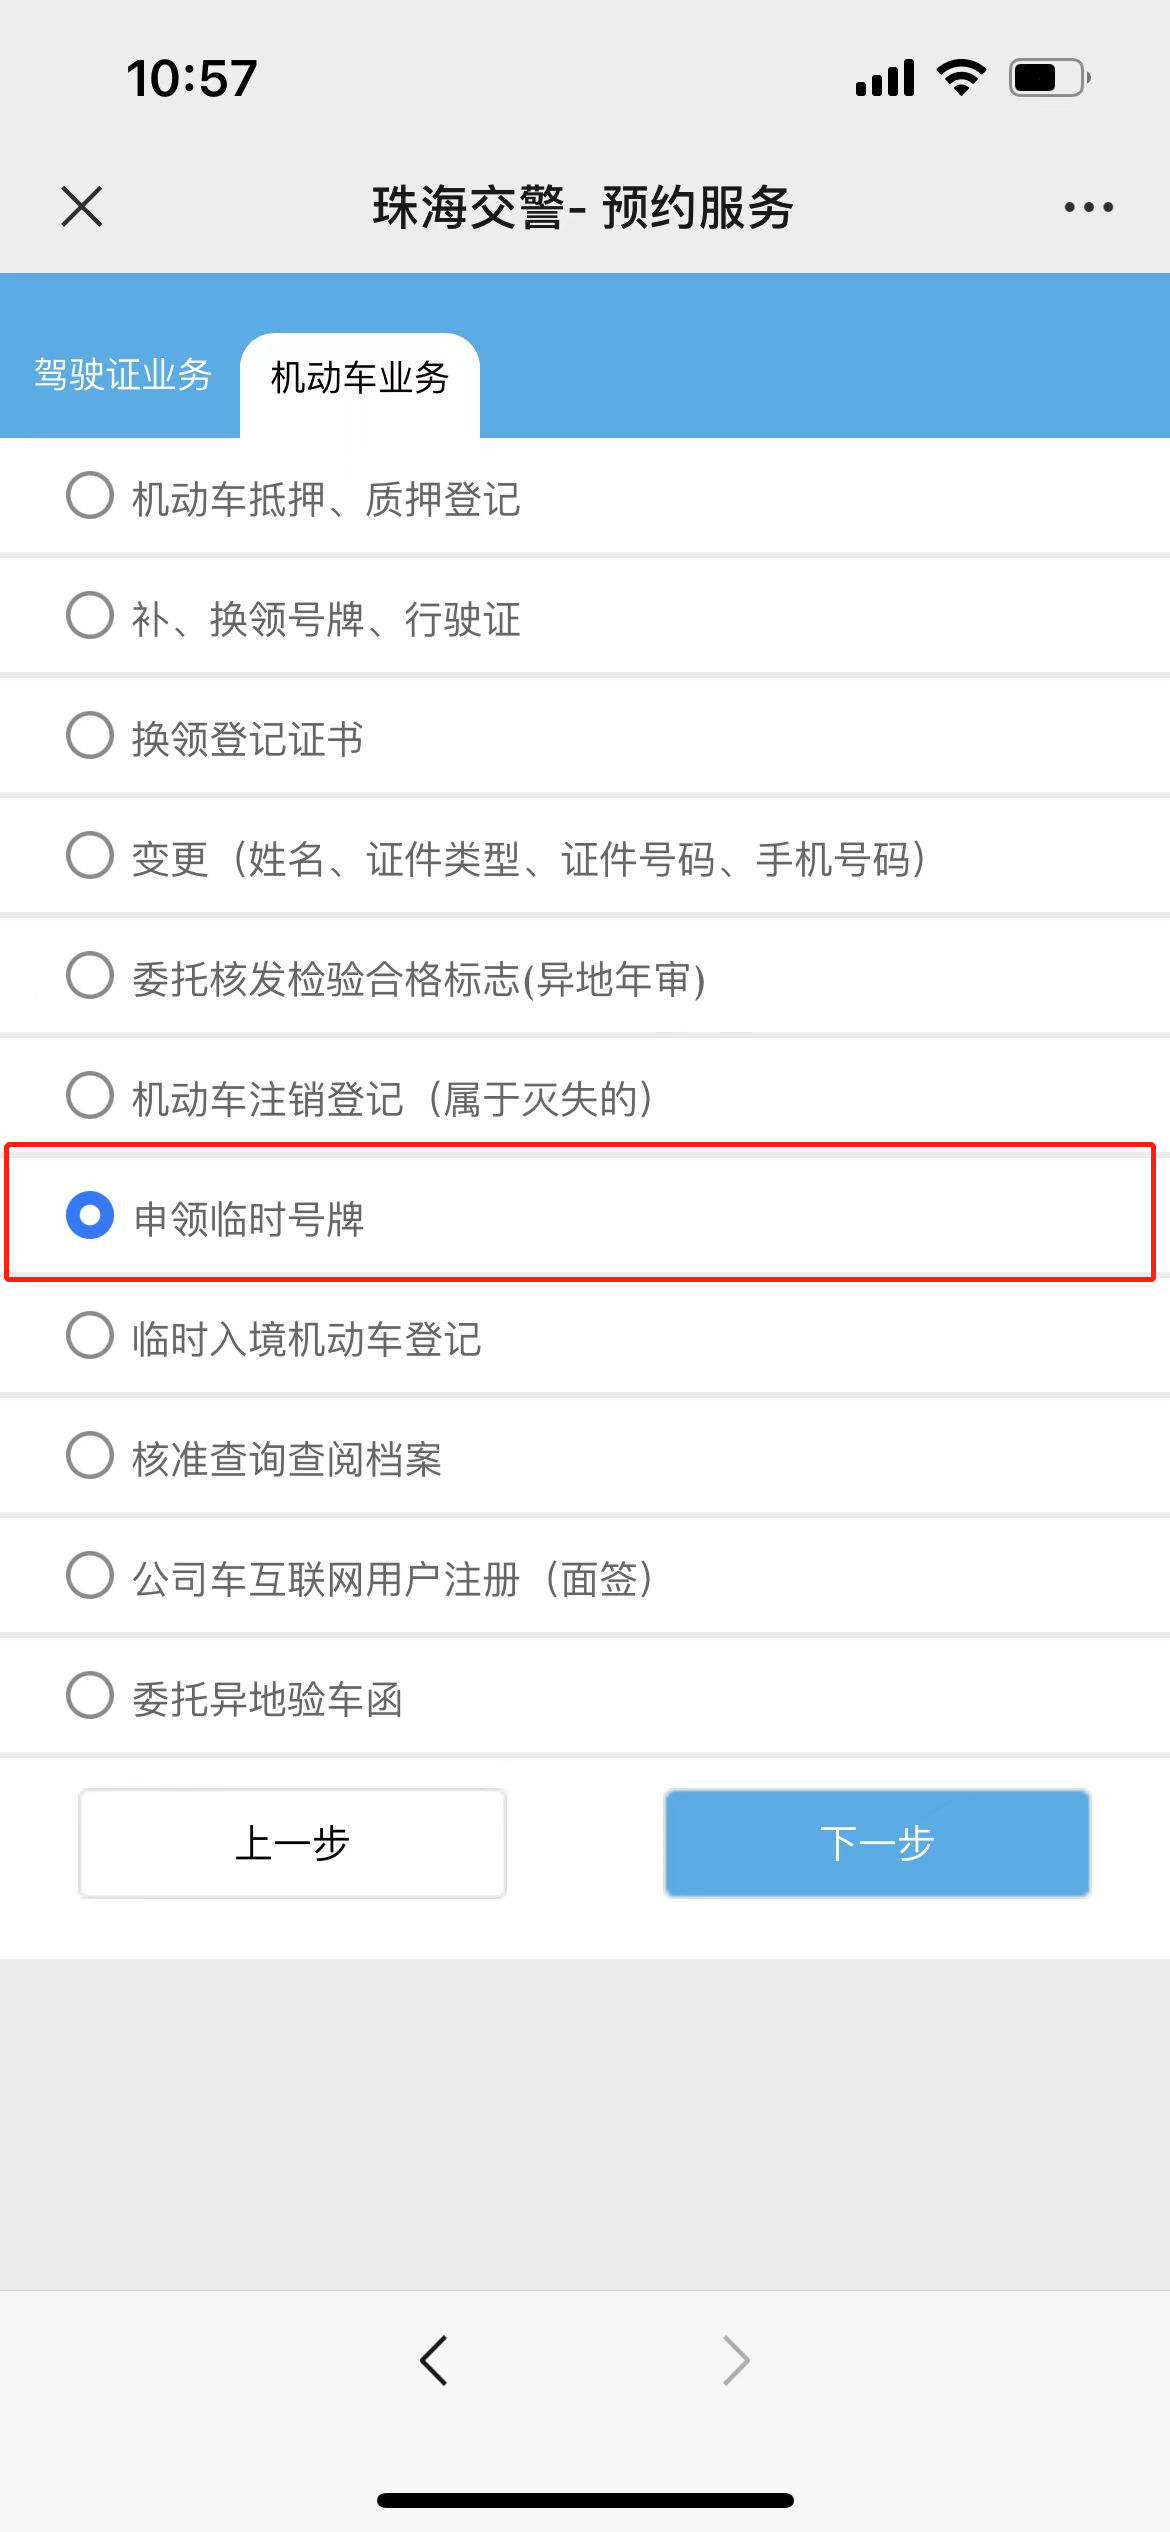Select 公司车互联网用户注册(面签) option
1170x2532 pixels.
click(x=90, y=1576)
